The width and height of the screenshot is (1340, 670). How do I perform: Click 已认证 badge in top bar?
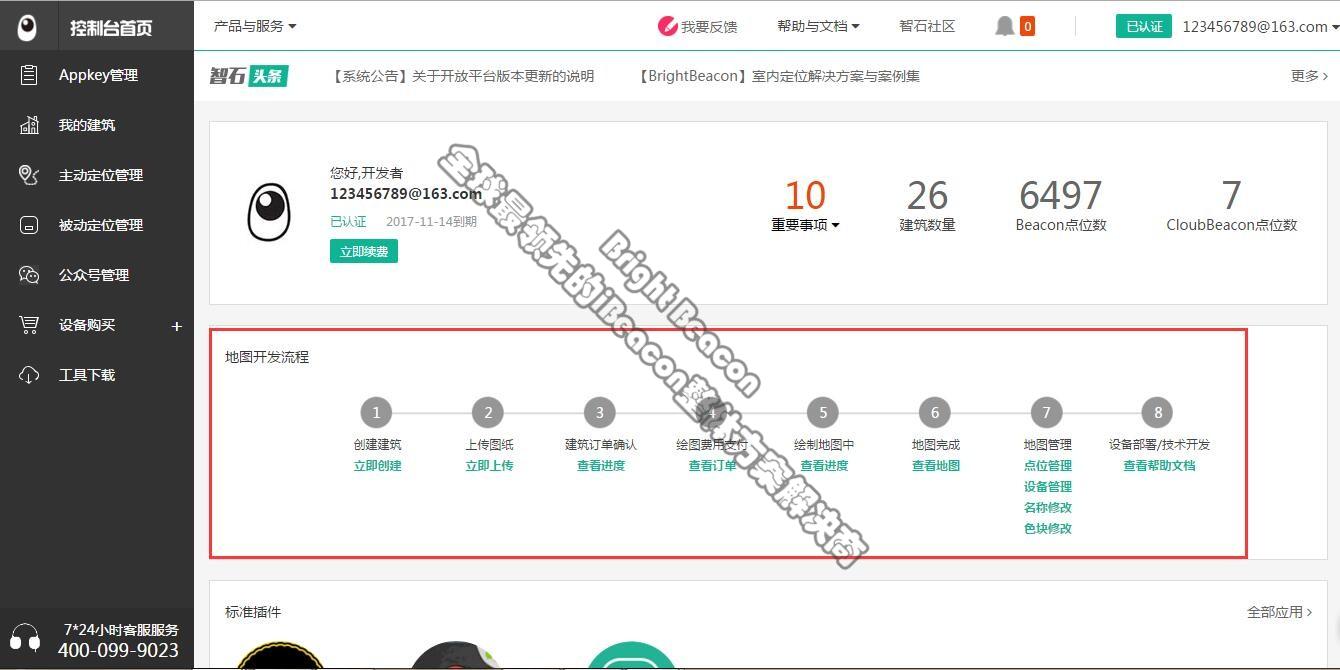(1144, 26)
